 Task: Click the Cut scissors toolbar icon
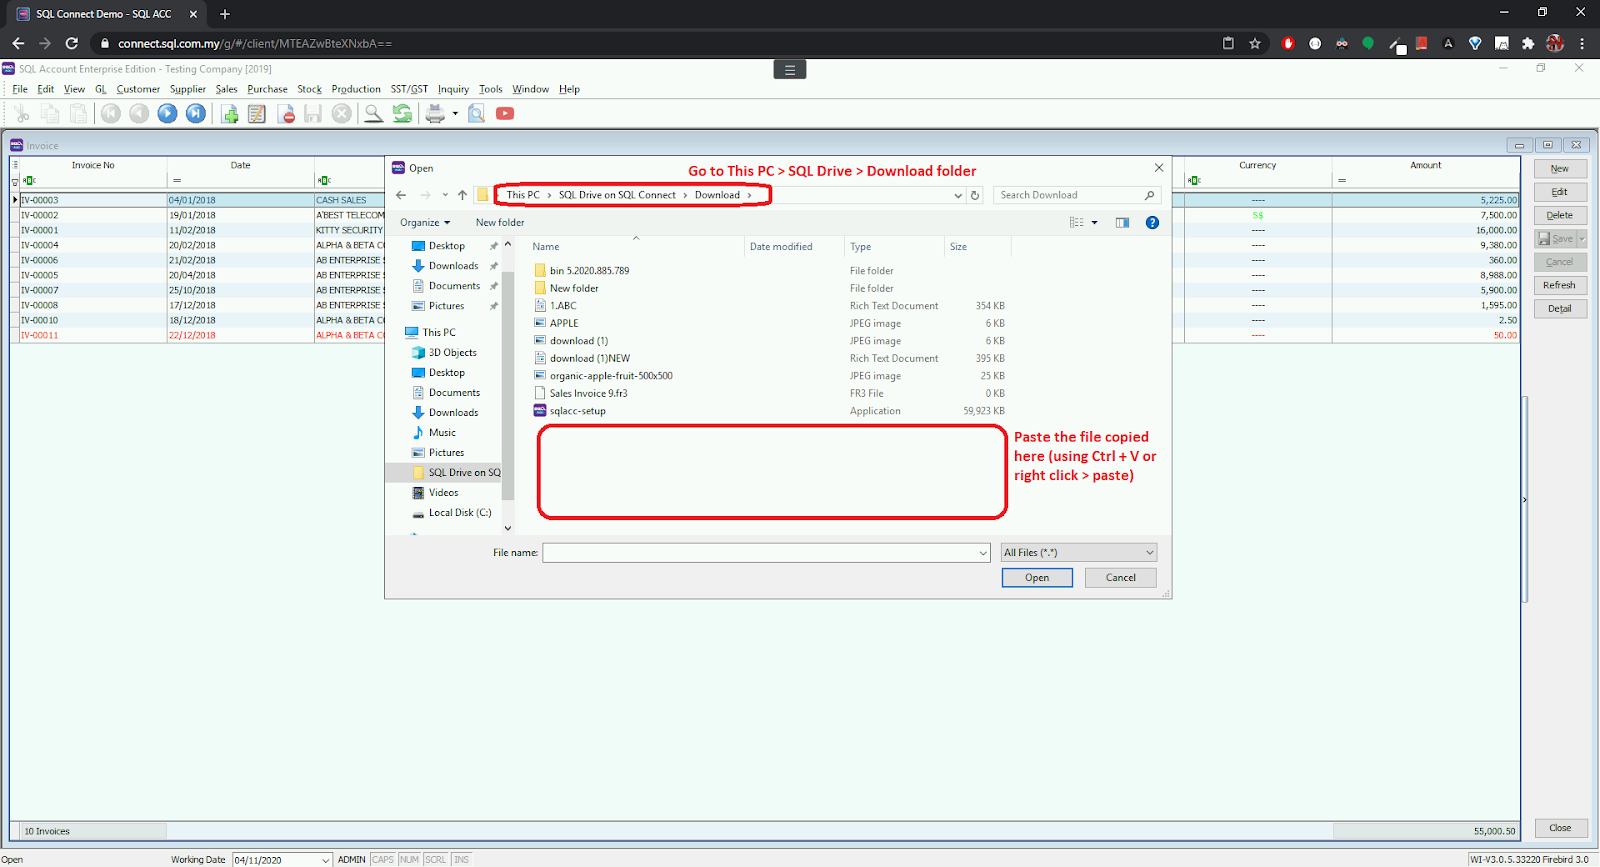21,114
